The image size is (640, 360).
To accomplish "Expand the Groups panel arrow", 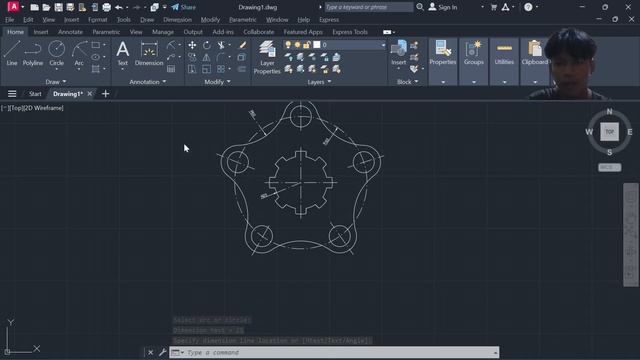I will (x=473, y=82).
